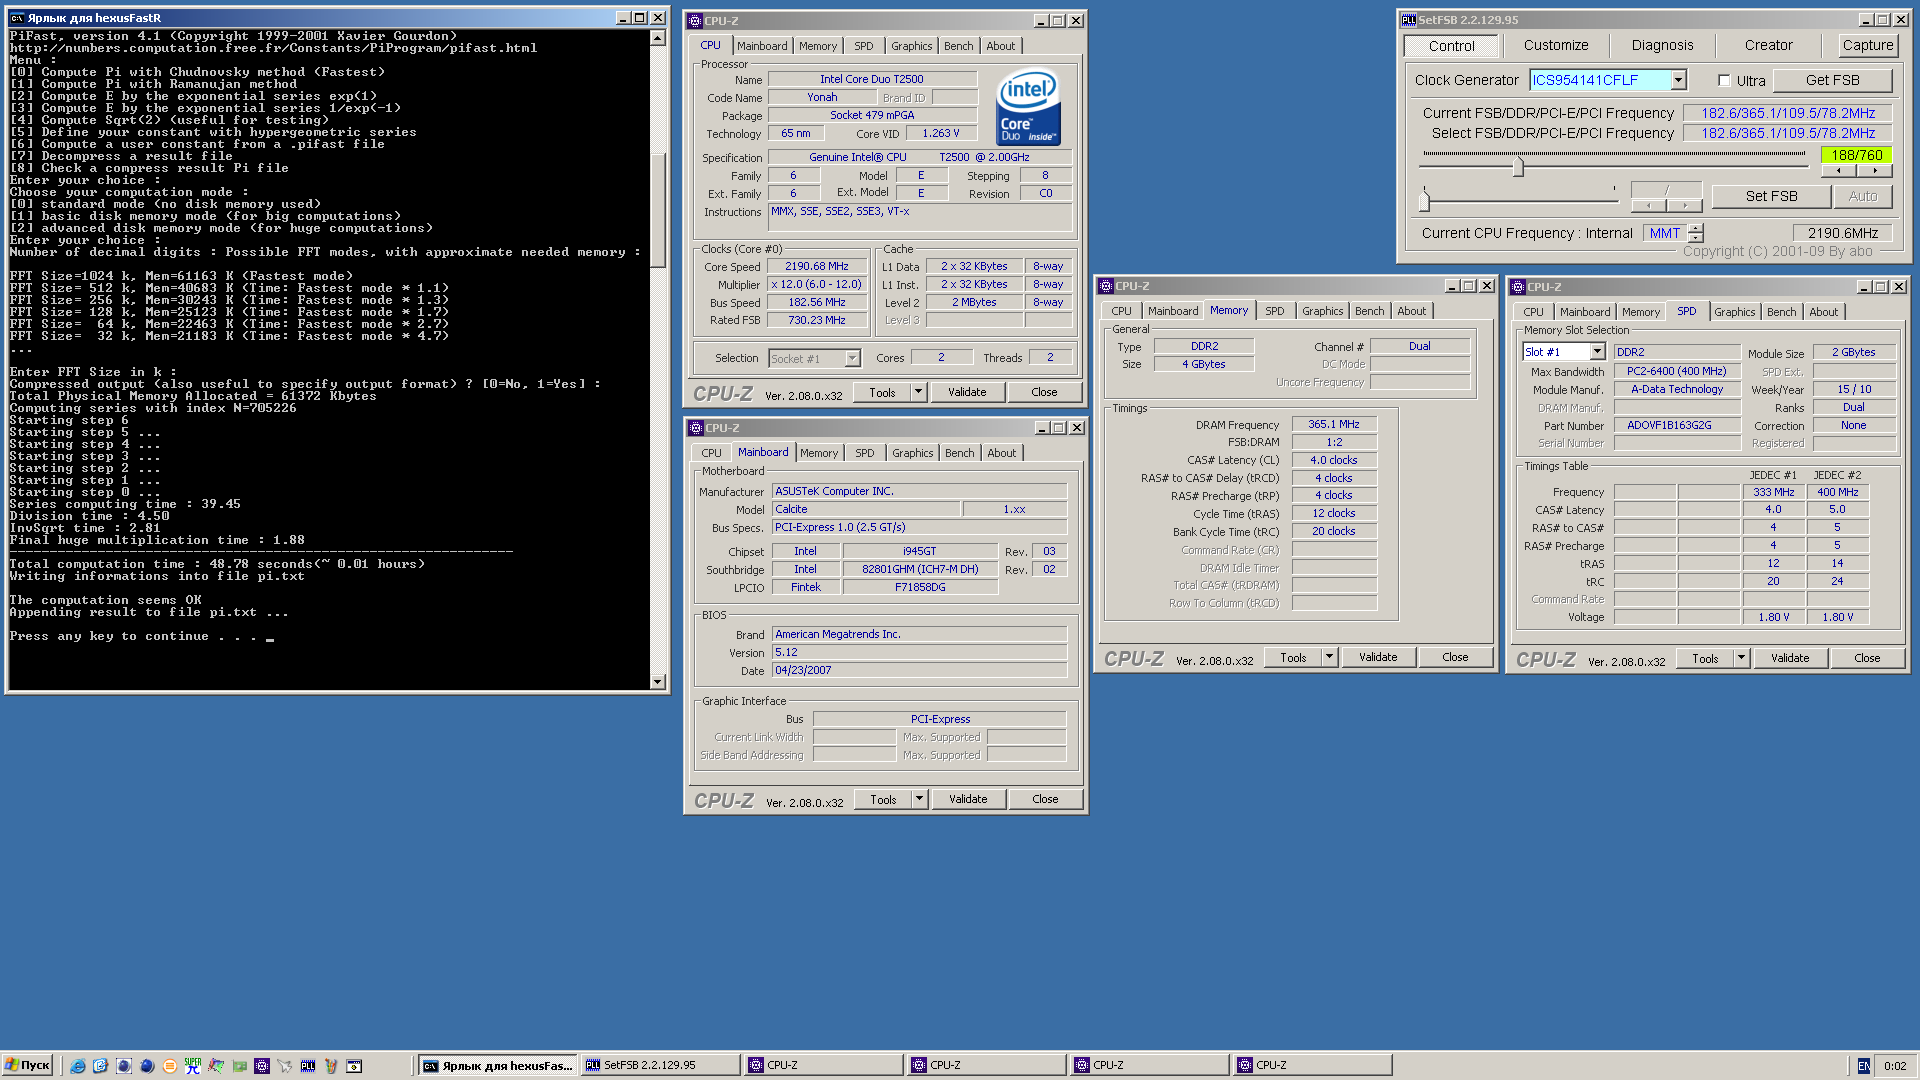Expand Tools arrow in CPU-Z Memory window
This screenshot has height=1080, width=1920.
(1329, 657)
